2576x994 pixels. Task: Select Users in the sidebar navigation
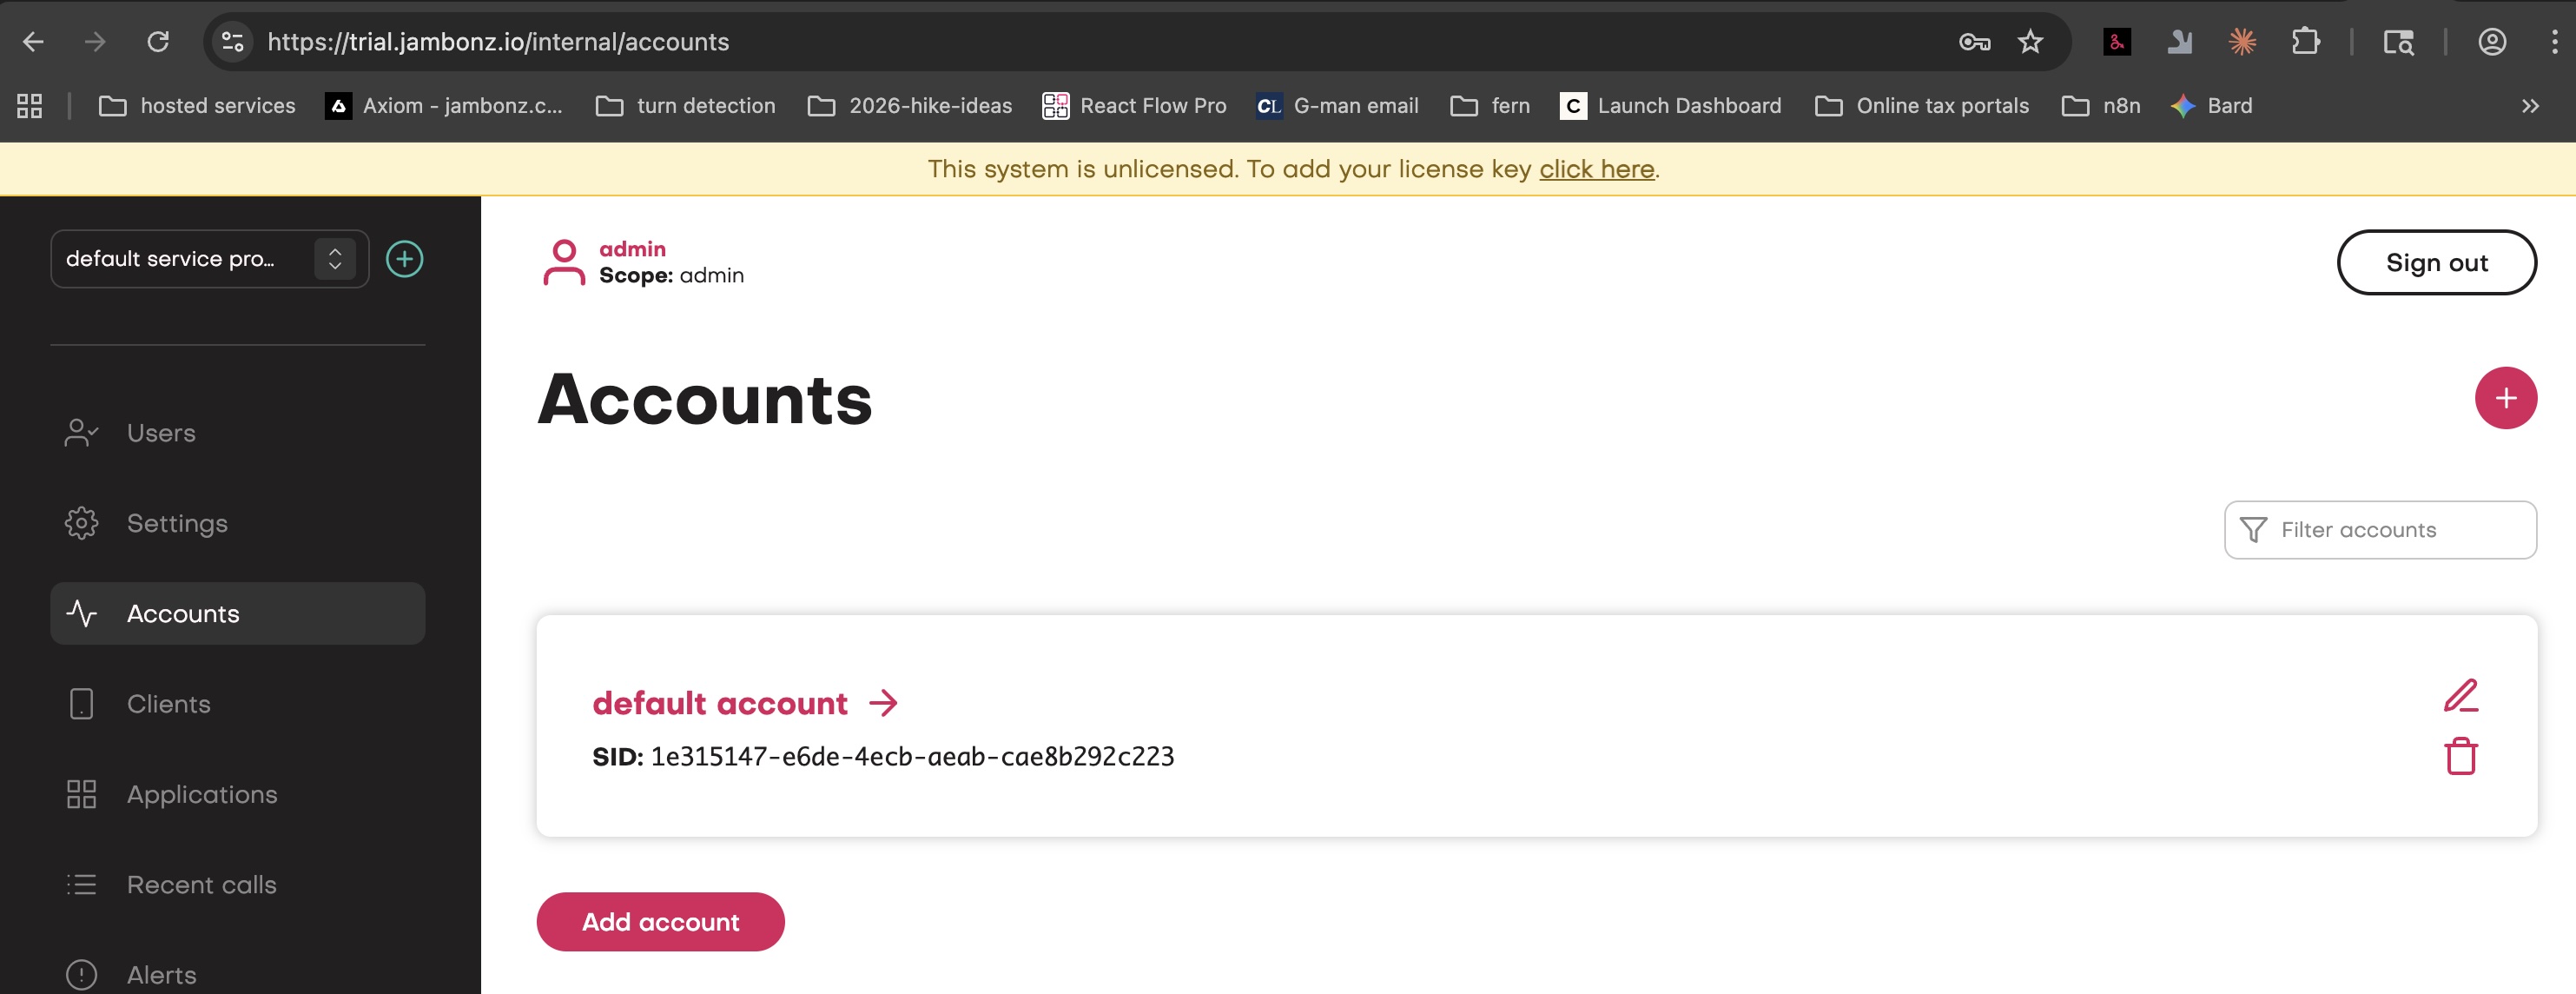point(160,433)
